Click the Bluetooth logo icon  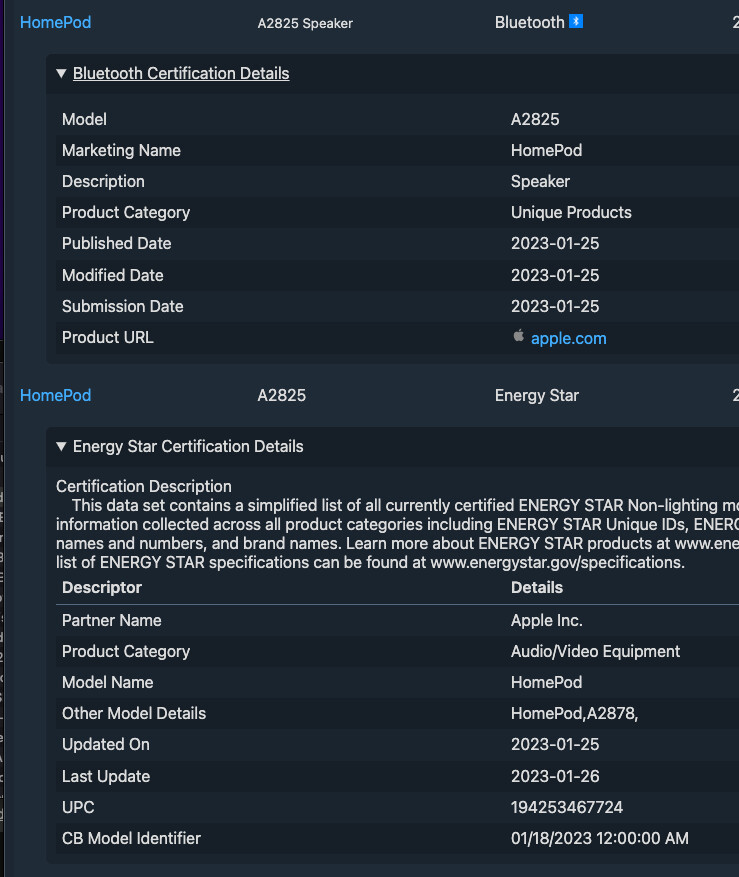[x=576, y=21]
